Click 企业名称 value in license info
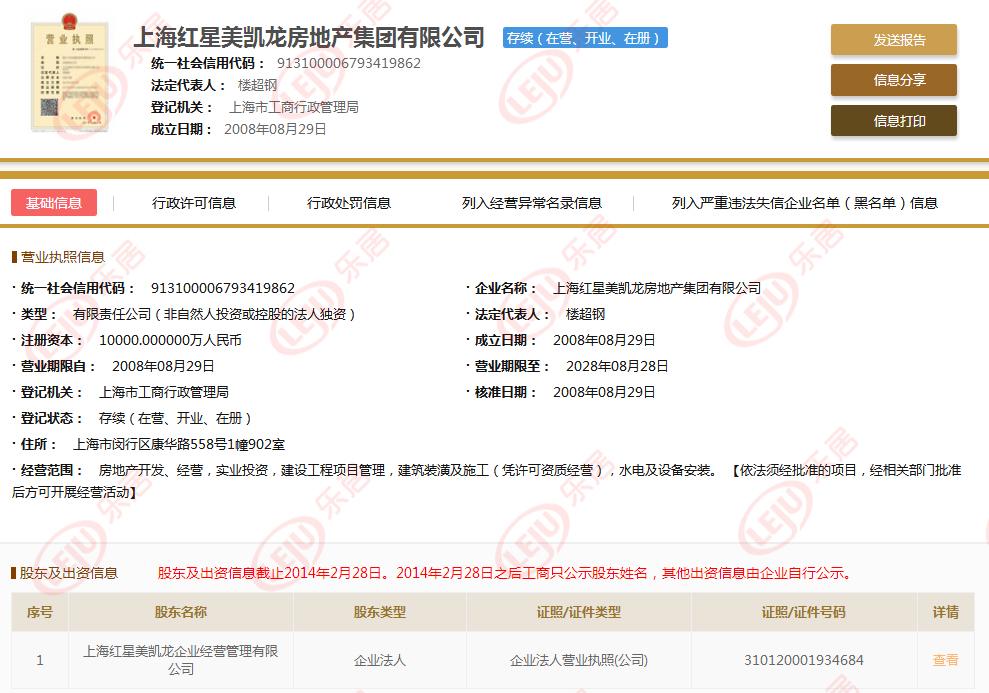Image resolution: width=989 pixels, height=693 pixels. click(657, 288)
